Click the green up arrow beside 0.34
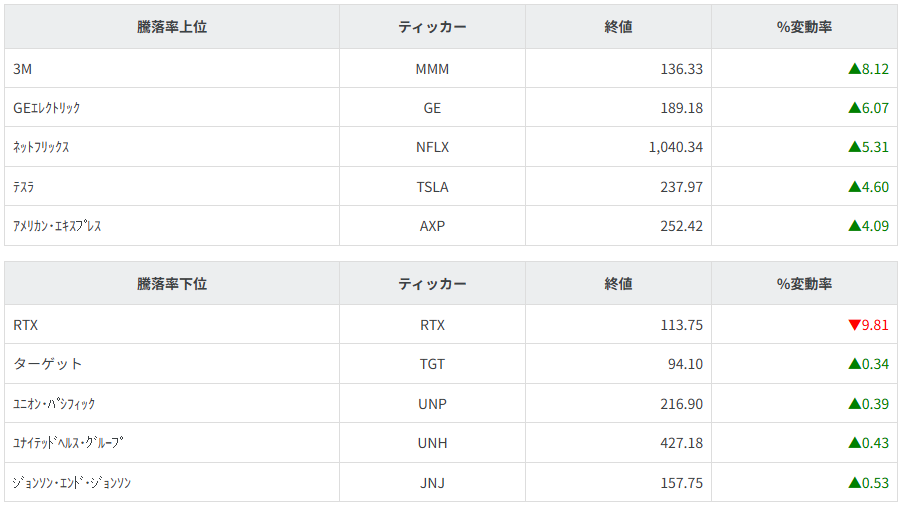This screenshot has width=901, height=505. tap(854, 364)
